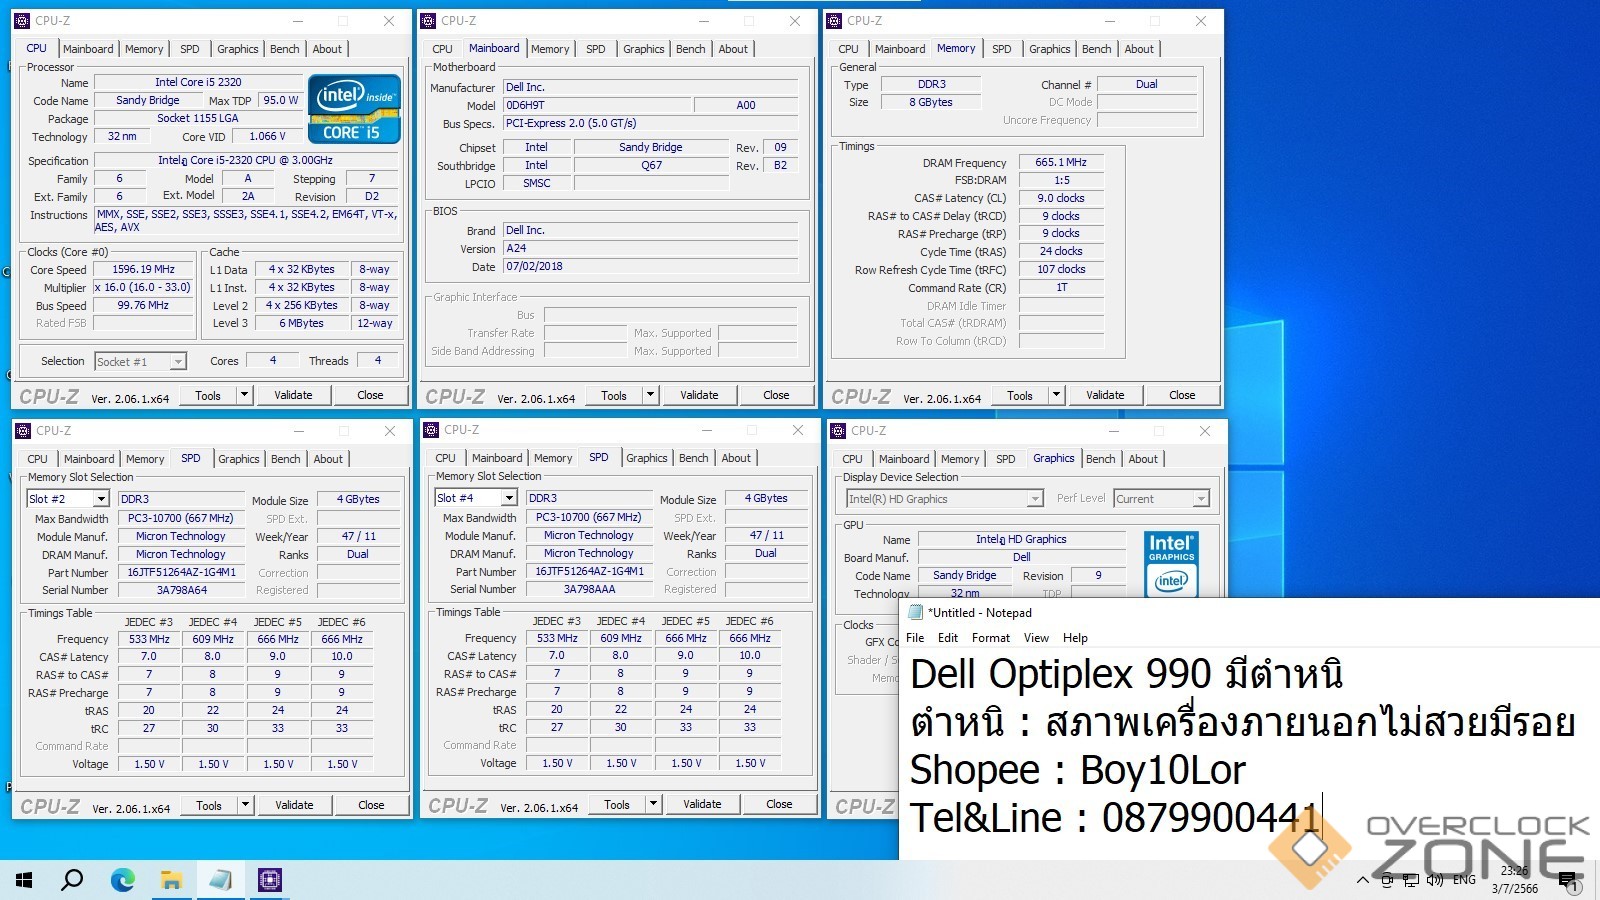Viewport: 1600px width, 900px height.
Task: Switch to the Bench tab in the Memory window
Action: 1096,49
